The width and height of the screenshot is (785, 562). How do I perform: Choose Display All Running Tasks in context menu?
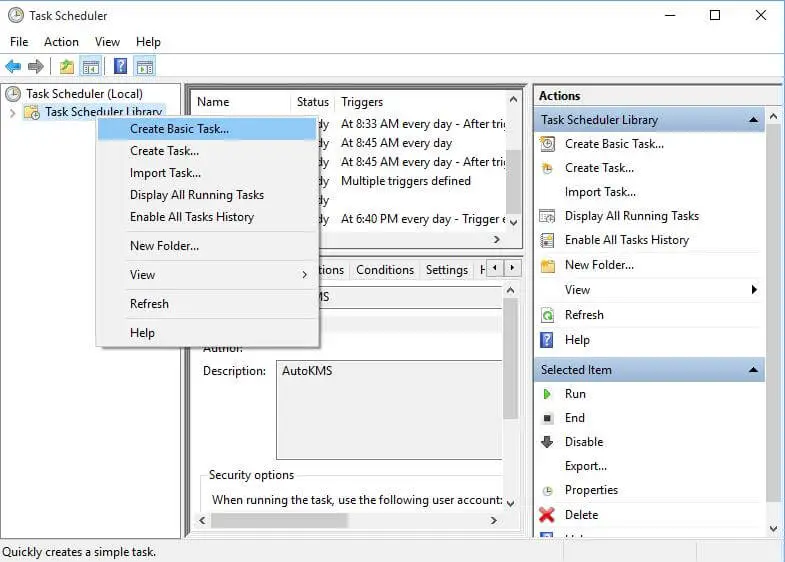click(x=208, y=195)
